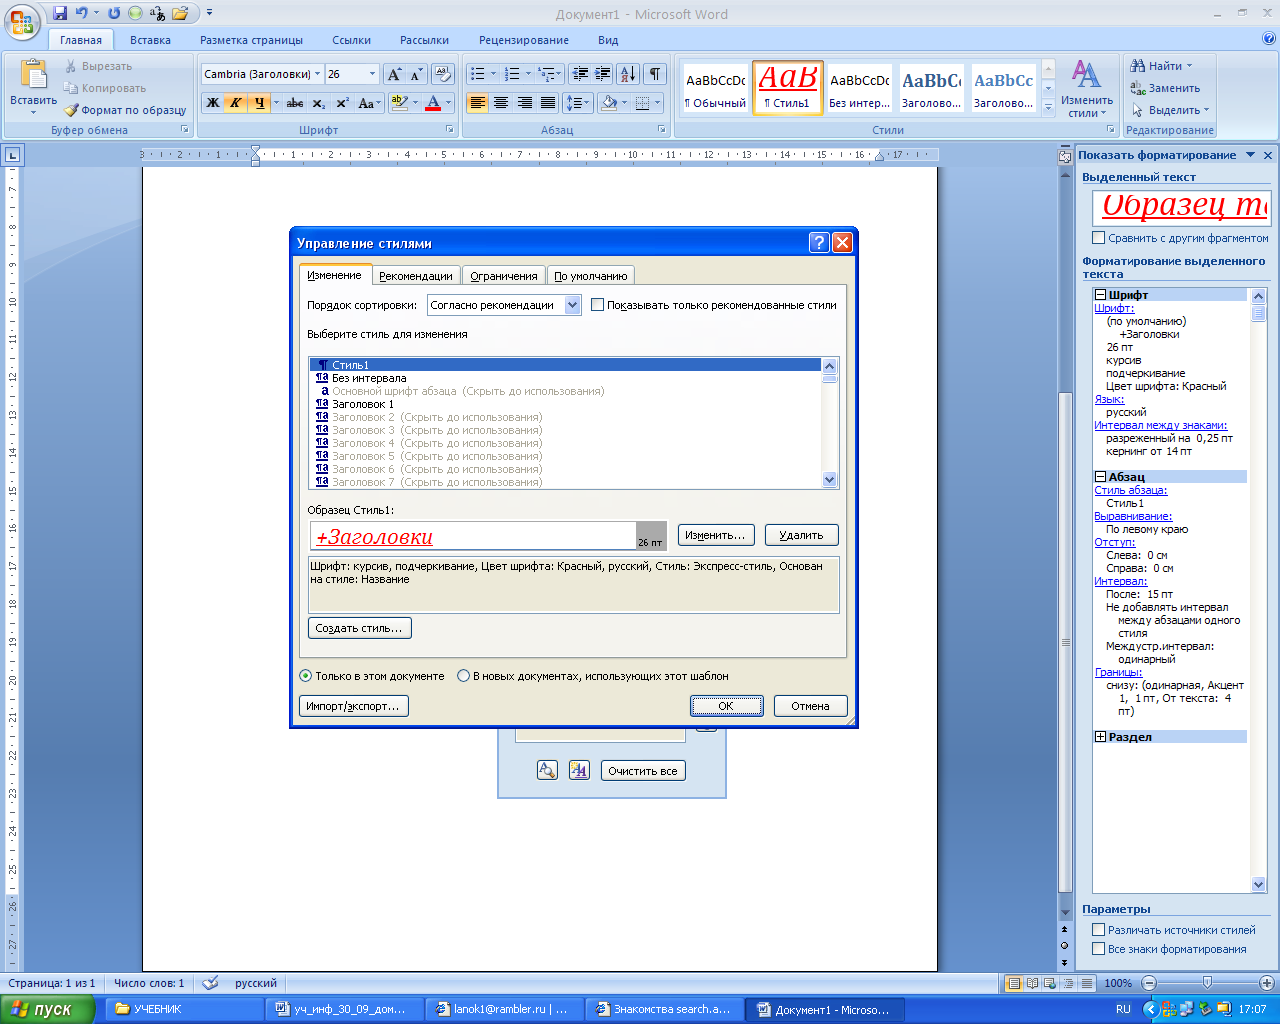Click Paste (Вставить) clipboard icon

pos(33,75)
